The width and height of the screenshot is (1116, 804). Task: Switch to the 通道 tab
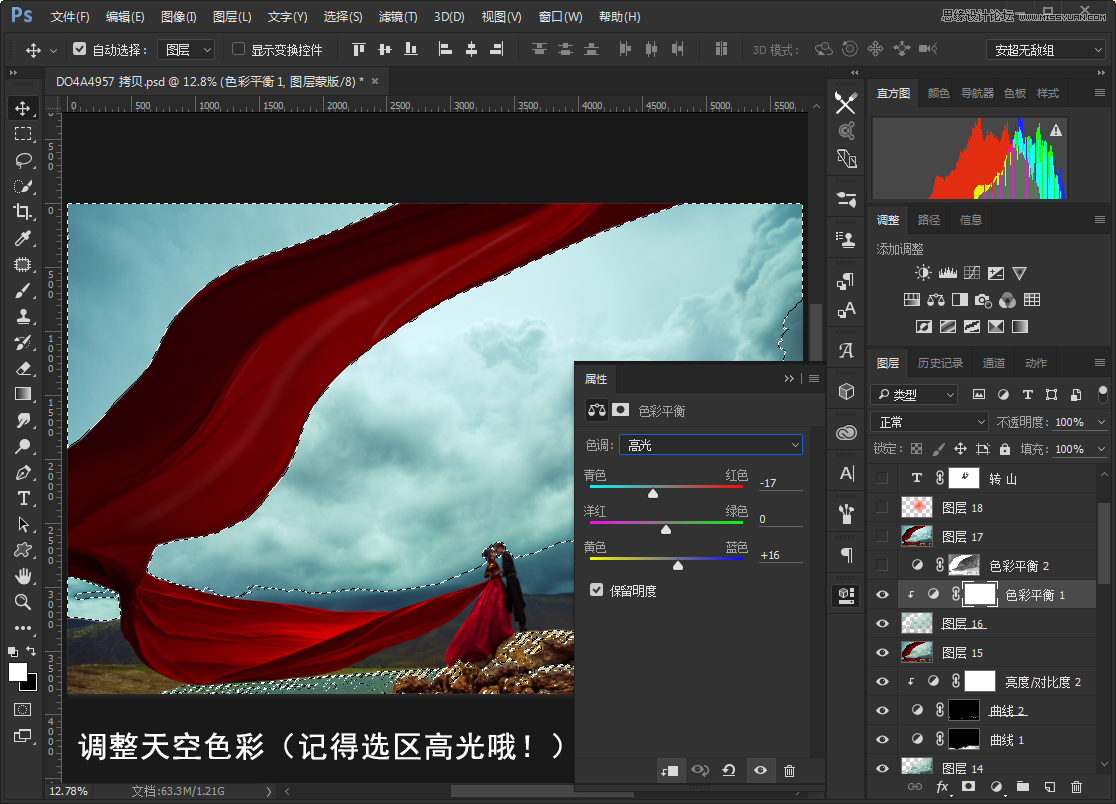pos(994,363)
